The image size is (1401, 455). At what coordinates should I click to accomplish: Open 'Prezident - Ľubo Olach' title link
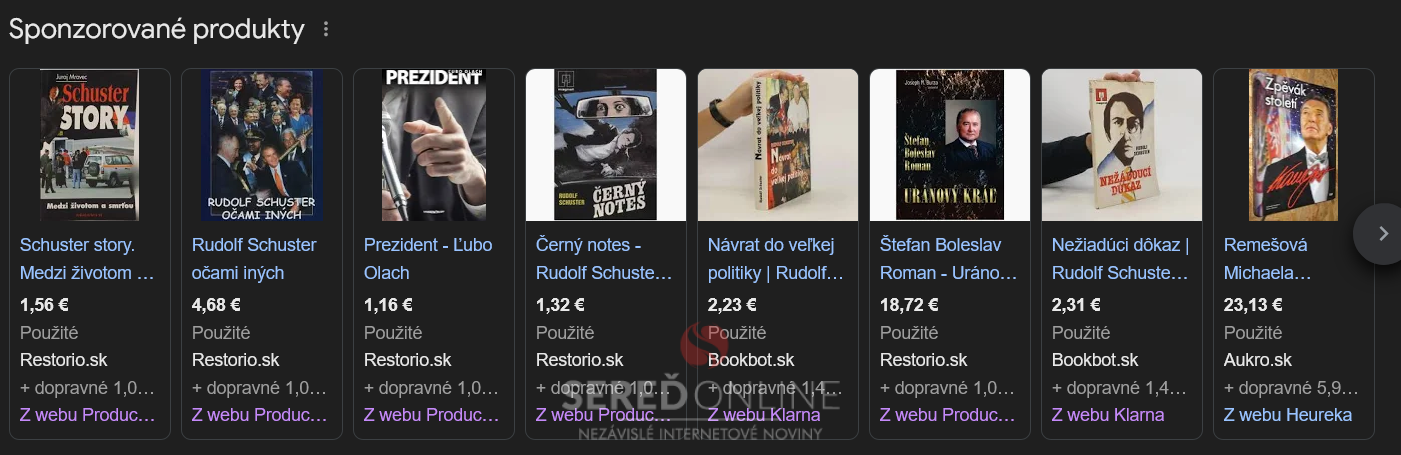point(428,259)
